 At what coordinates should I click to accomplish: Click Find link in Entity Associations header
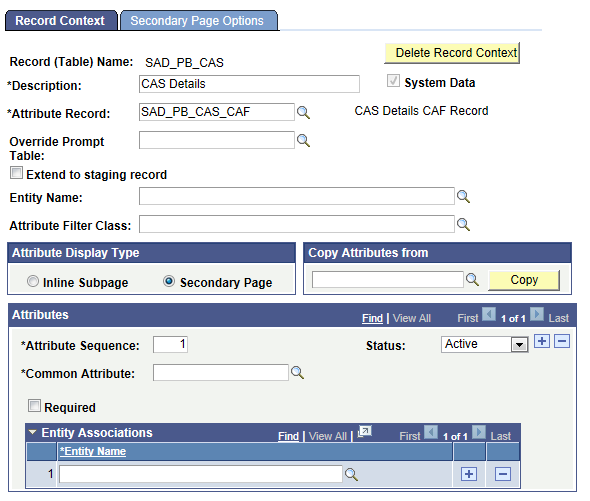point(288,436)
